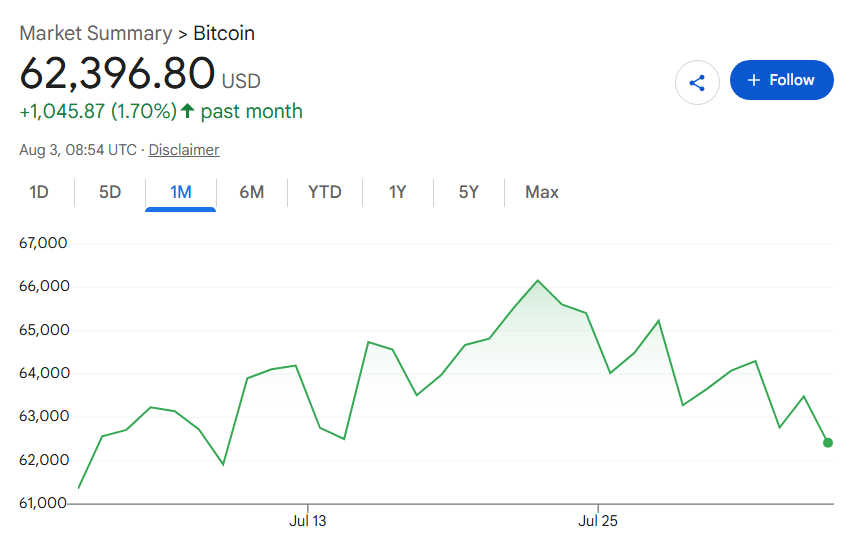Click the 62,000 y-axis label
Screen dimensions: 864x537
click(x=44, y=460)
